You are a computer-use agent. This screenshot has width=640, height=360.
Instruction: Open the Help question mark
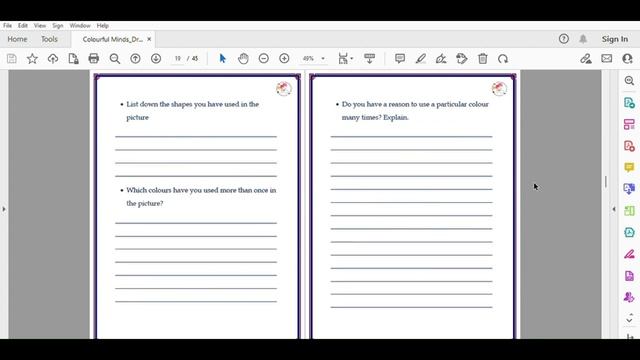pos(564,39)
